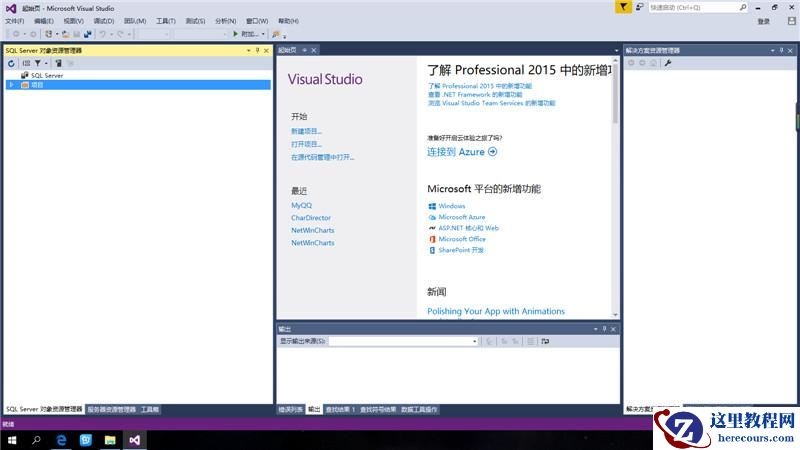Click the Open Project link under 开始
The image size is (800, 450).
point(306,144)
